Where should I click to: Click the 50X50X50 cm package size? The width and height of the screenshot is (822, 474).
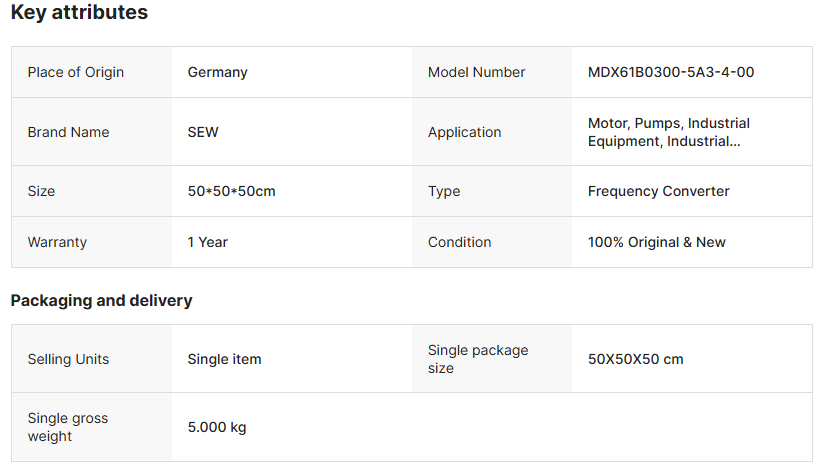(x=636, y=359)
